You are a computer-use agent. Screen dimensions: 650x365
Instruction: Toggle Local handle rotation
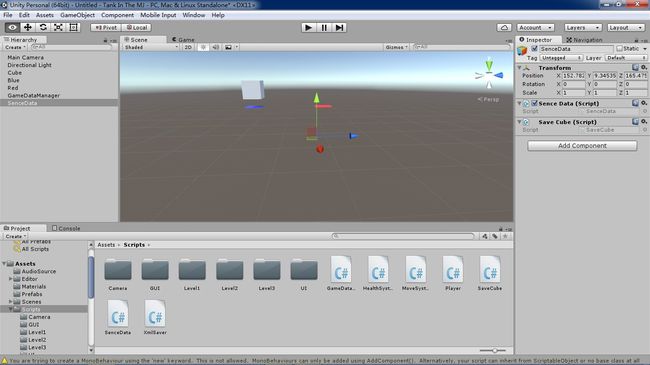point(136,27)
